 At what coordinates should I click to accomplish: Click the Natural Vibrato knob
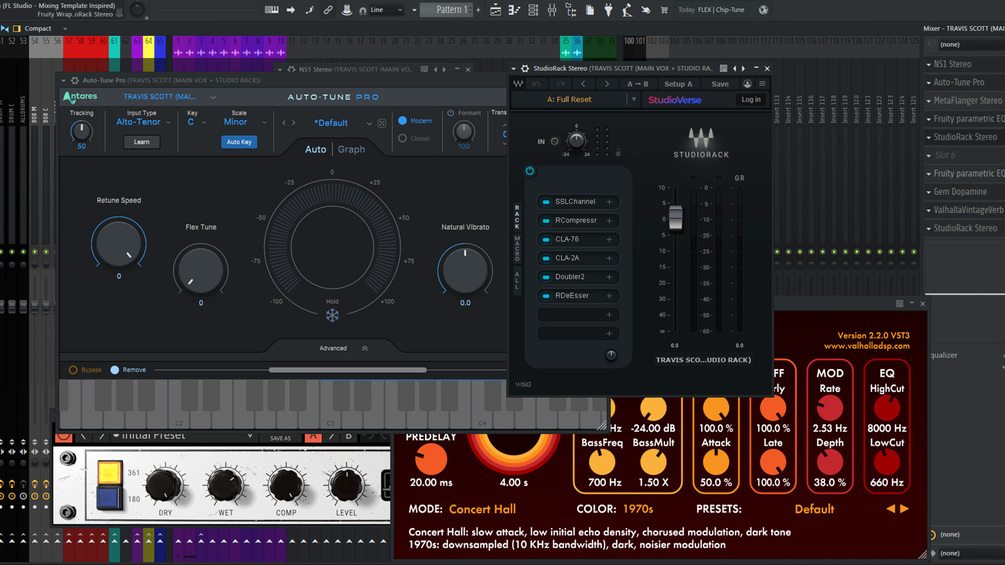[465, 270]
